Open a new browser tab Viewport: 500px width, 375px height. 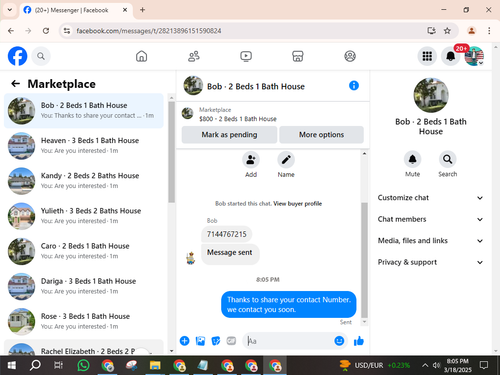[142, 10]
